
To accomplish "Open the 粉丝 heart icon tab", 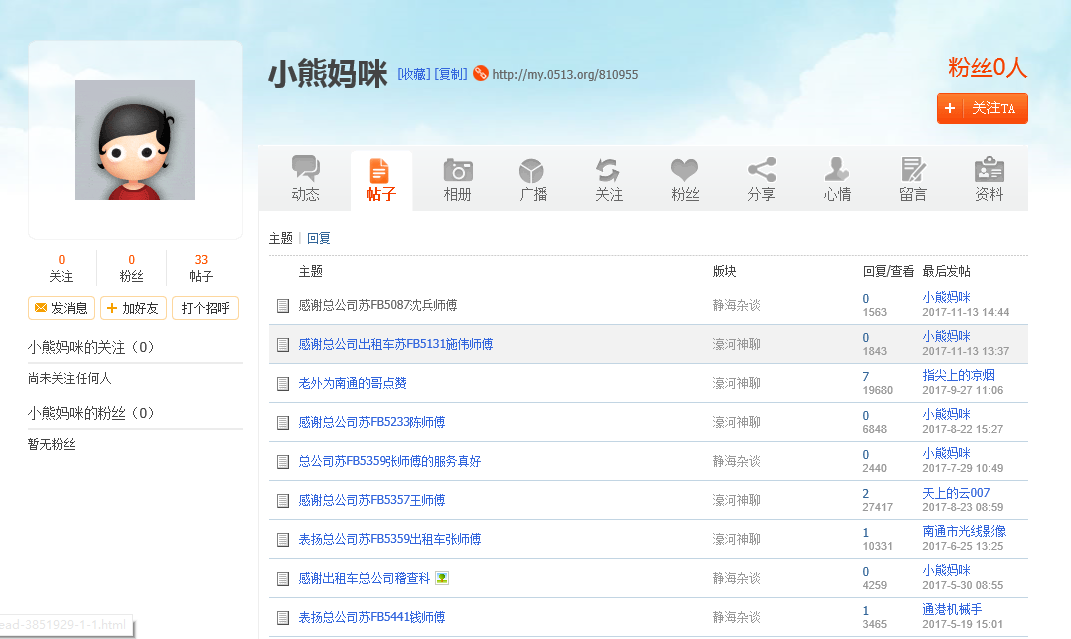I will pos(684,170).
